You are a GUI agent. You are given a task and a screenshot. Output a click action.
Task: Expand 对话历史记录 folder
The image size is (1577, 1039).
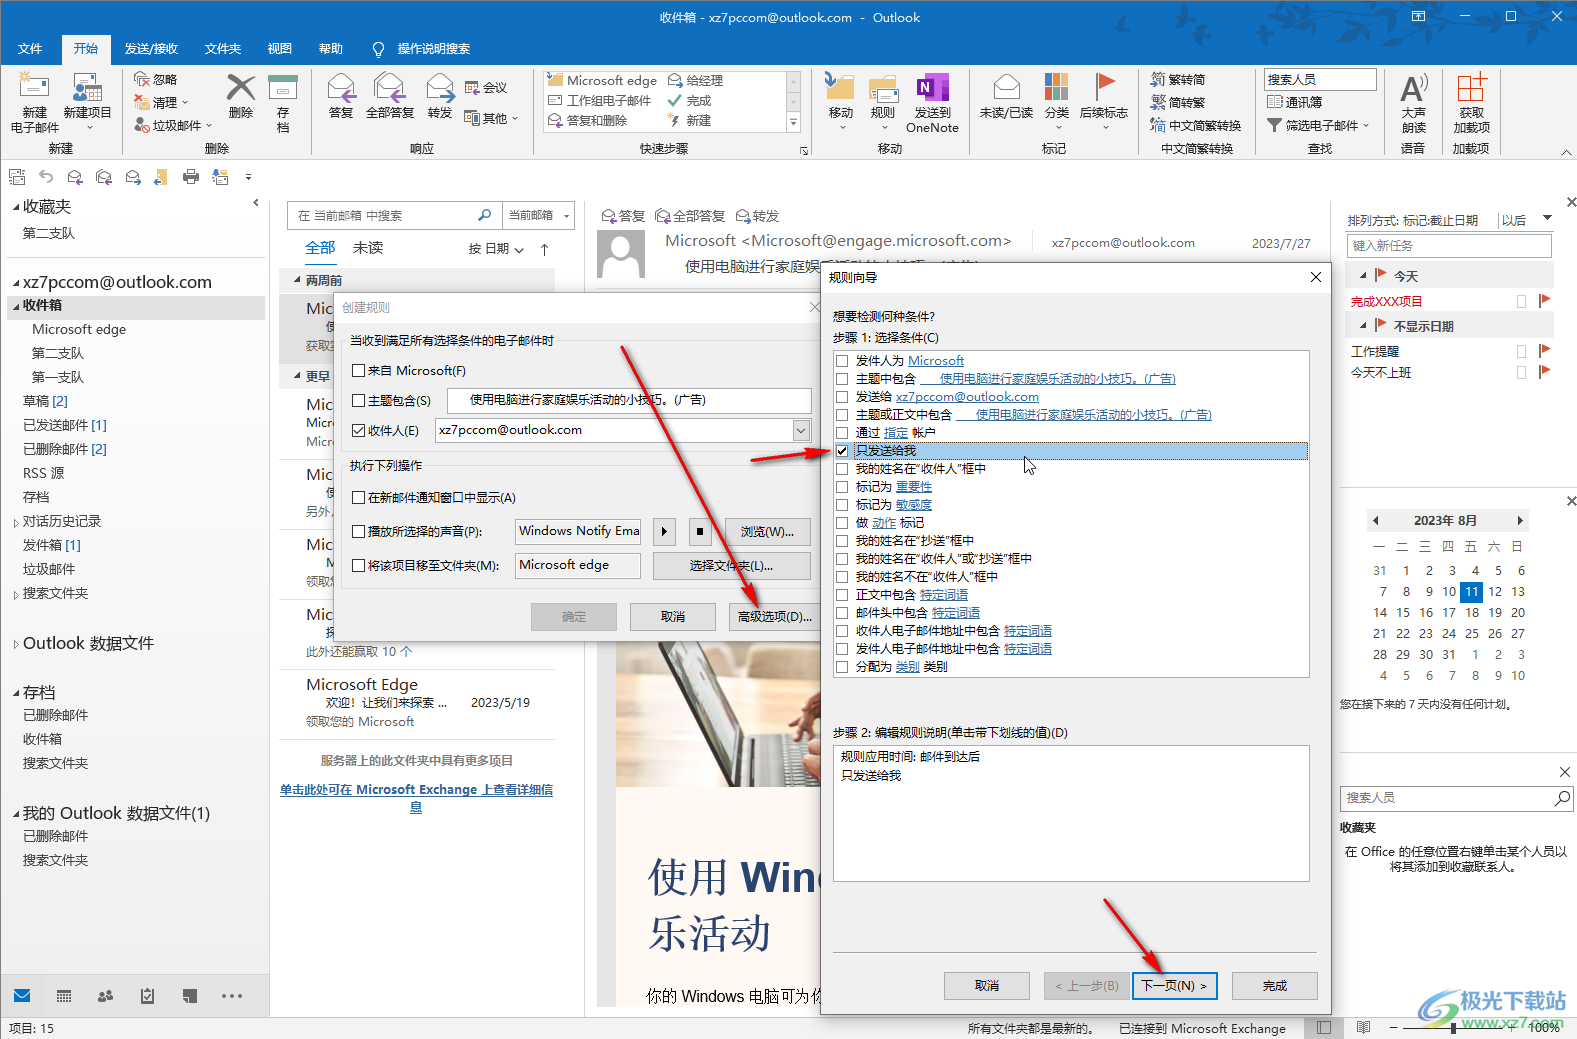pyautogui.click(x=16, y=522)
